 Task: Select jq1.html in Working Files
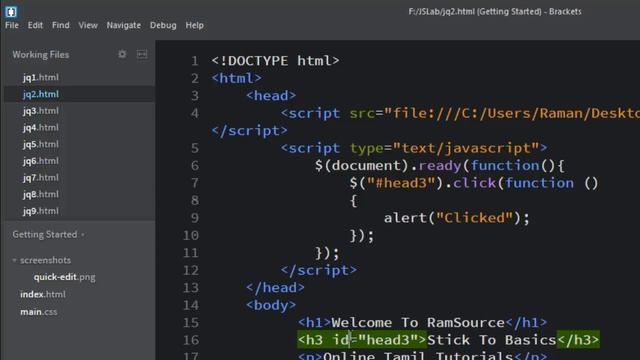(x=41, y=78)
